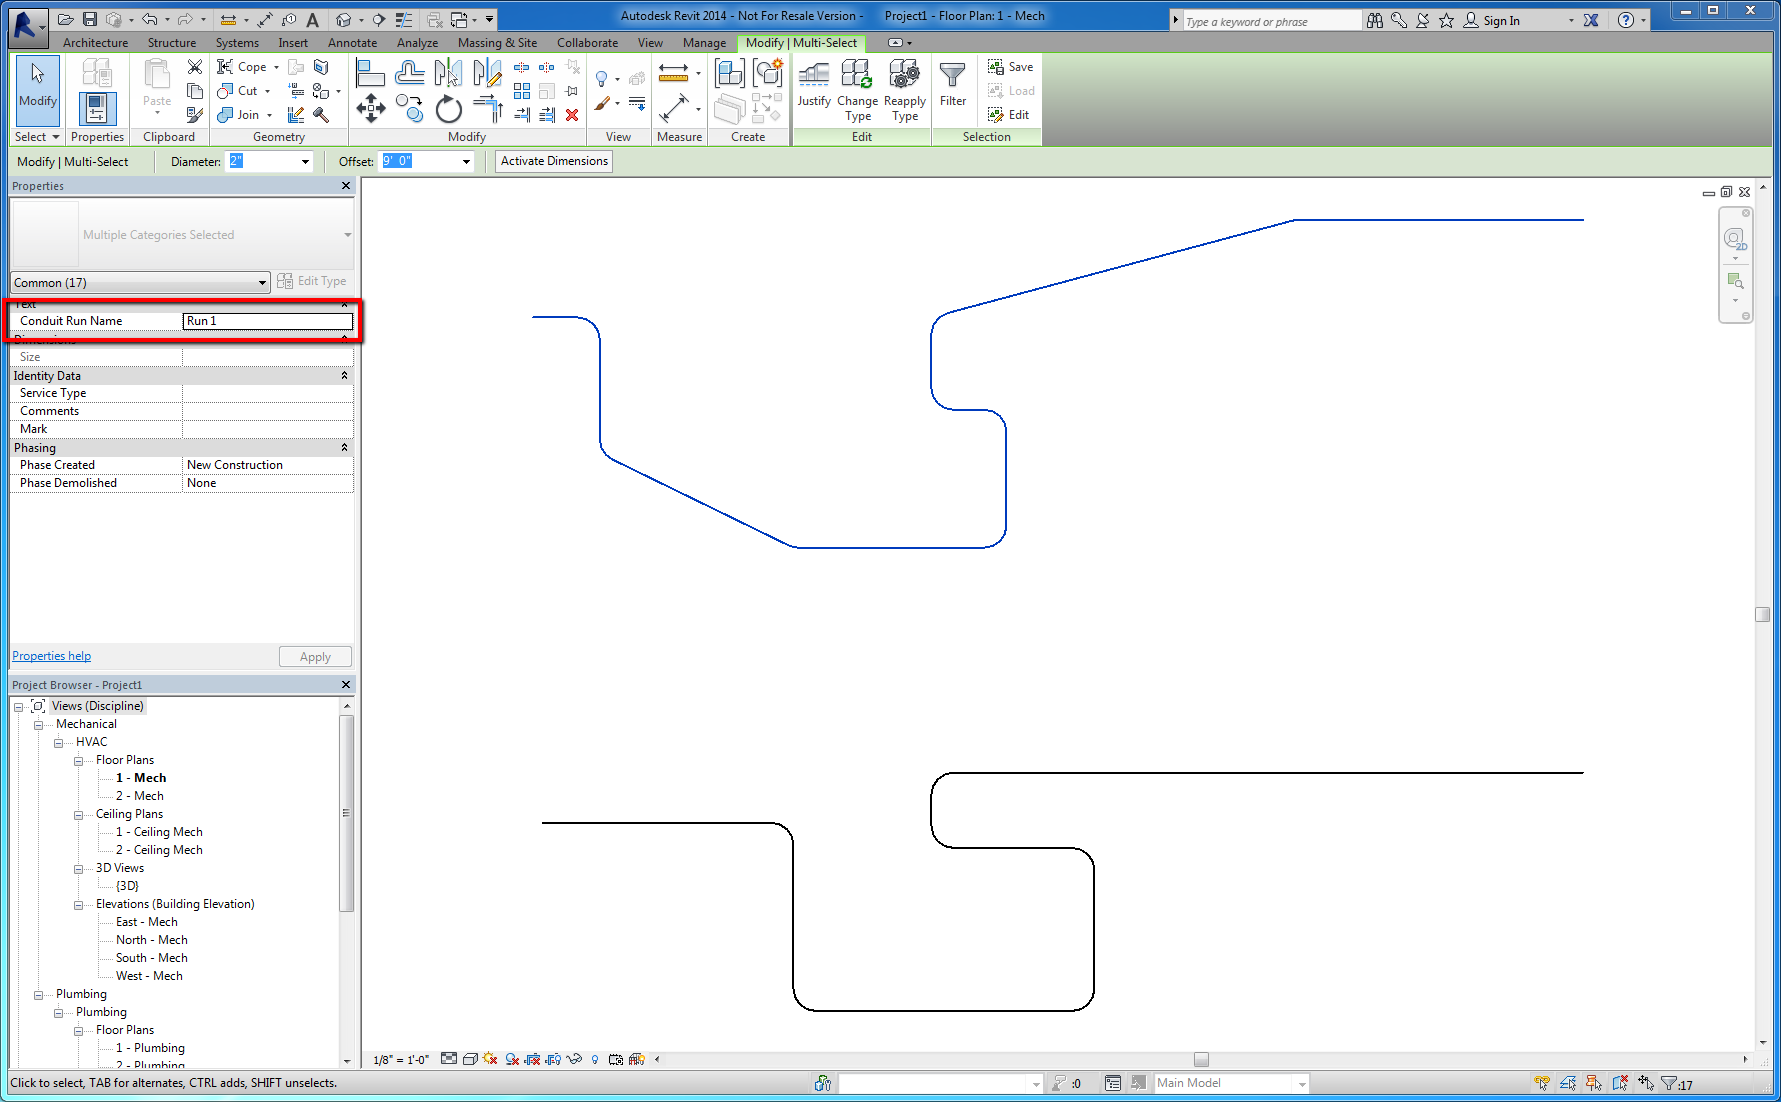The height and width of the screenshot is (1102, 1781).
Task: Toggle Temporary Hide/Isolate glasses icon
Action: pyautogui.click(x=574, y=1059)
